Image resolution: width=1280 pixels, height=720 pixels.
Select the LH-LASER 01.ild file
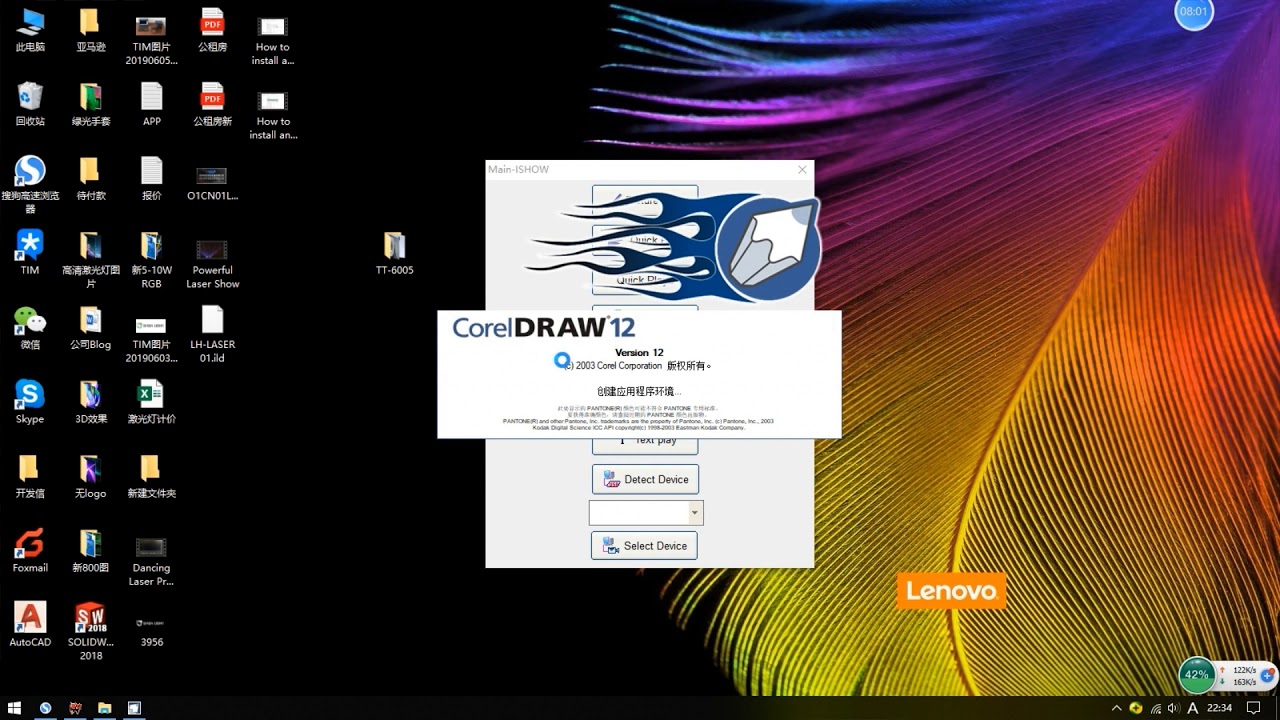coord(213,333)
